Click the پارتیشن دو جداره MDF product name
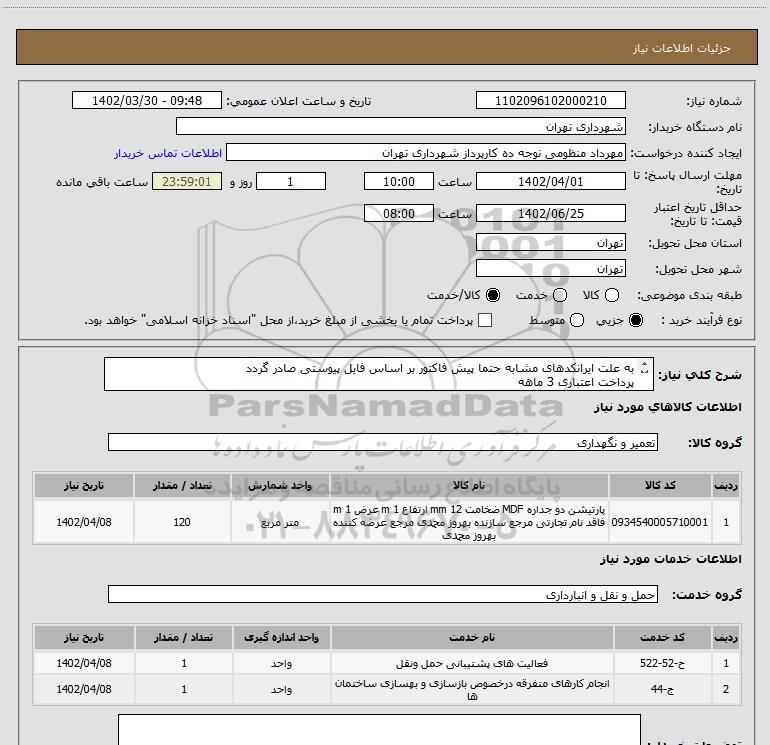Screen dimensions: 770x745 point(468,522)
